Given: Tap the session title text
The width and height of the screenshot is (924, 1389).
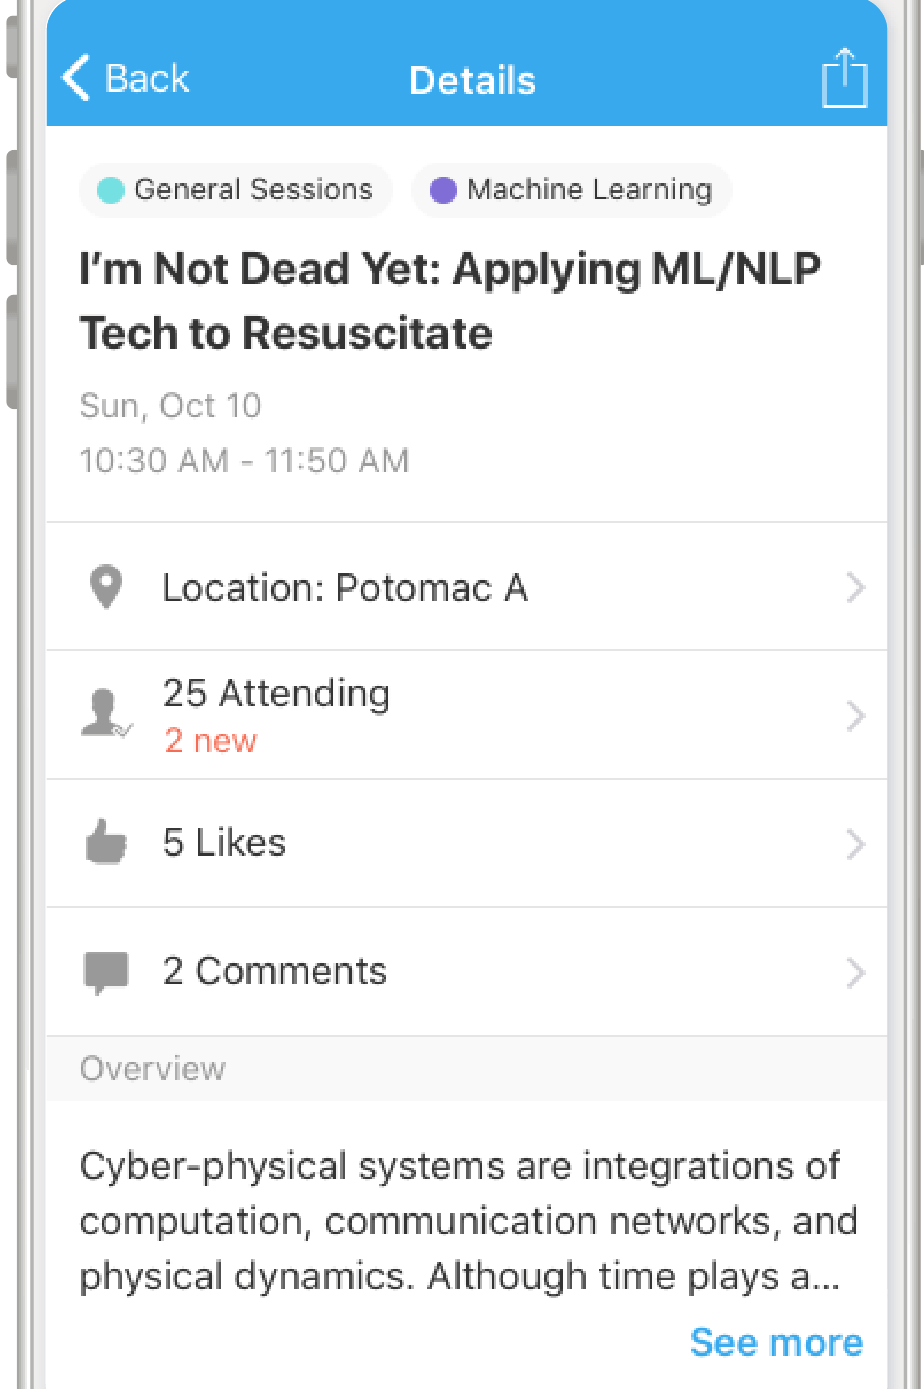Looking at the screenshot, I should click(x=450, y=301).
